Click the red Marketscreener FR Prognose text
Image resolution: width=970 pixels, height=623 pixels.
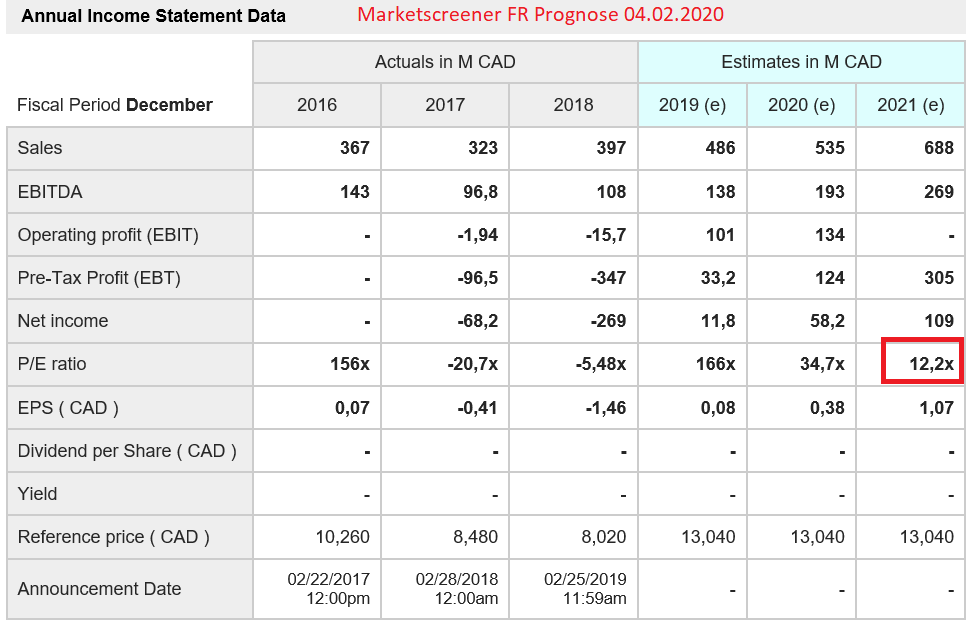[x=540, y=15]
